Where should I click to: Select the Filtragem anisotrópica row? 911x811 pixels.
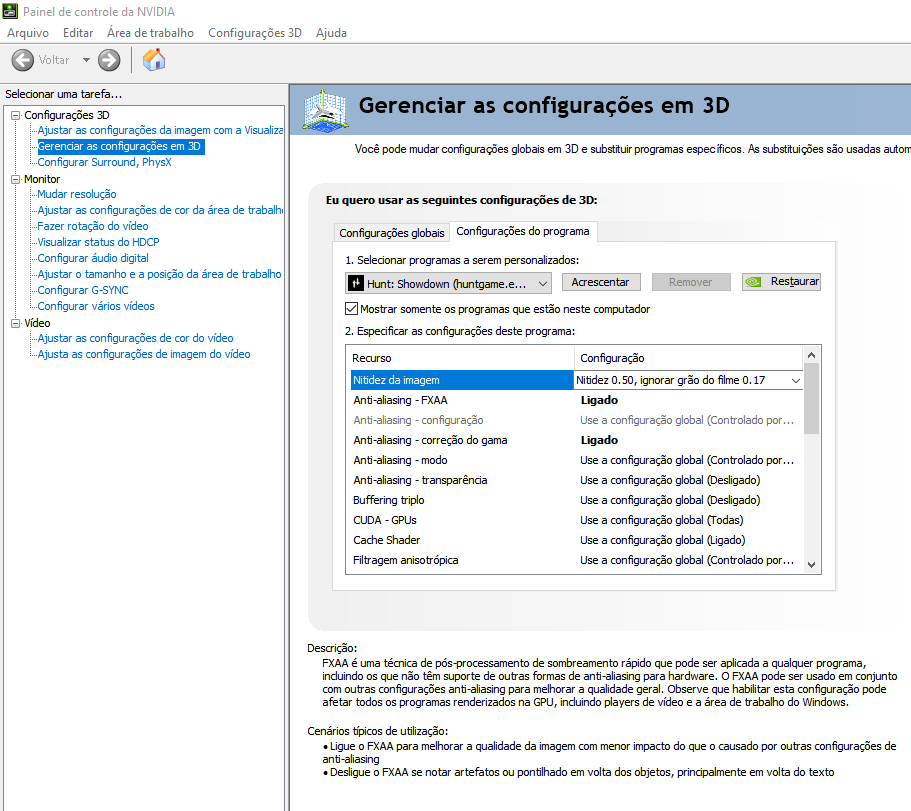point(577,560)
